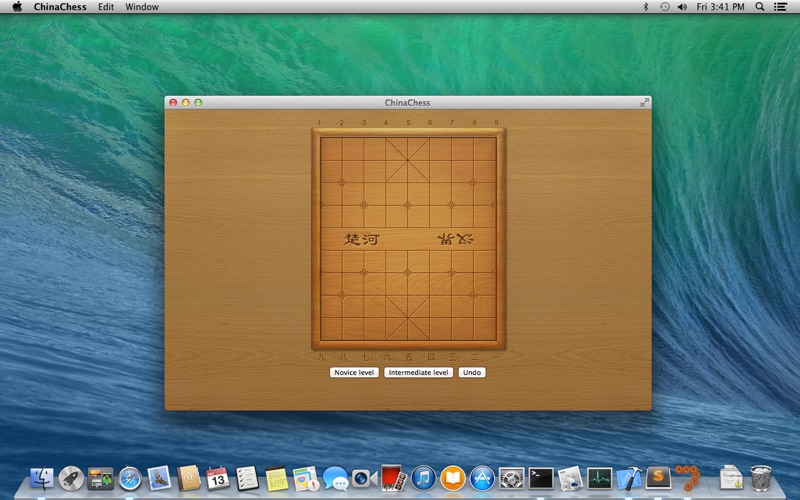Open the App Store icon in the dock
This screenshot has width=800, height=500.
tap(482, 479)
